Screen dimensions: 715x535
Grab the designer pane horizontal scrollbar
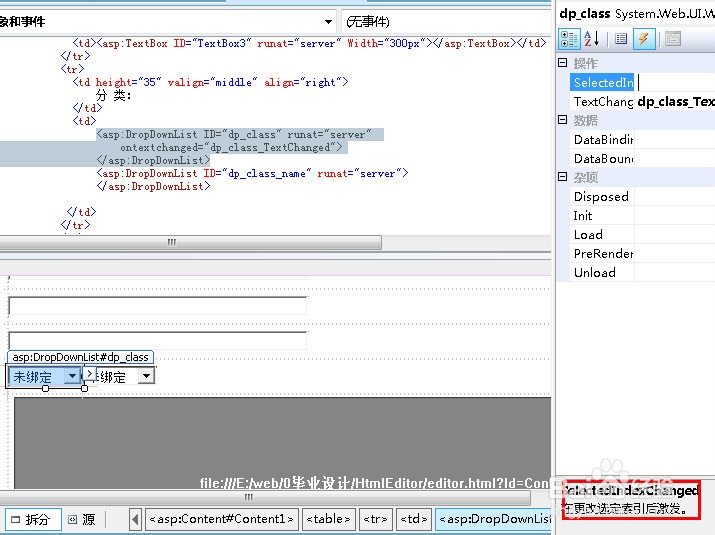264,498
